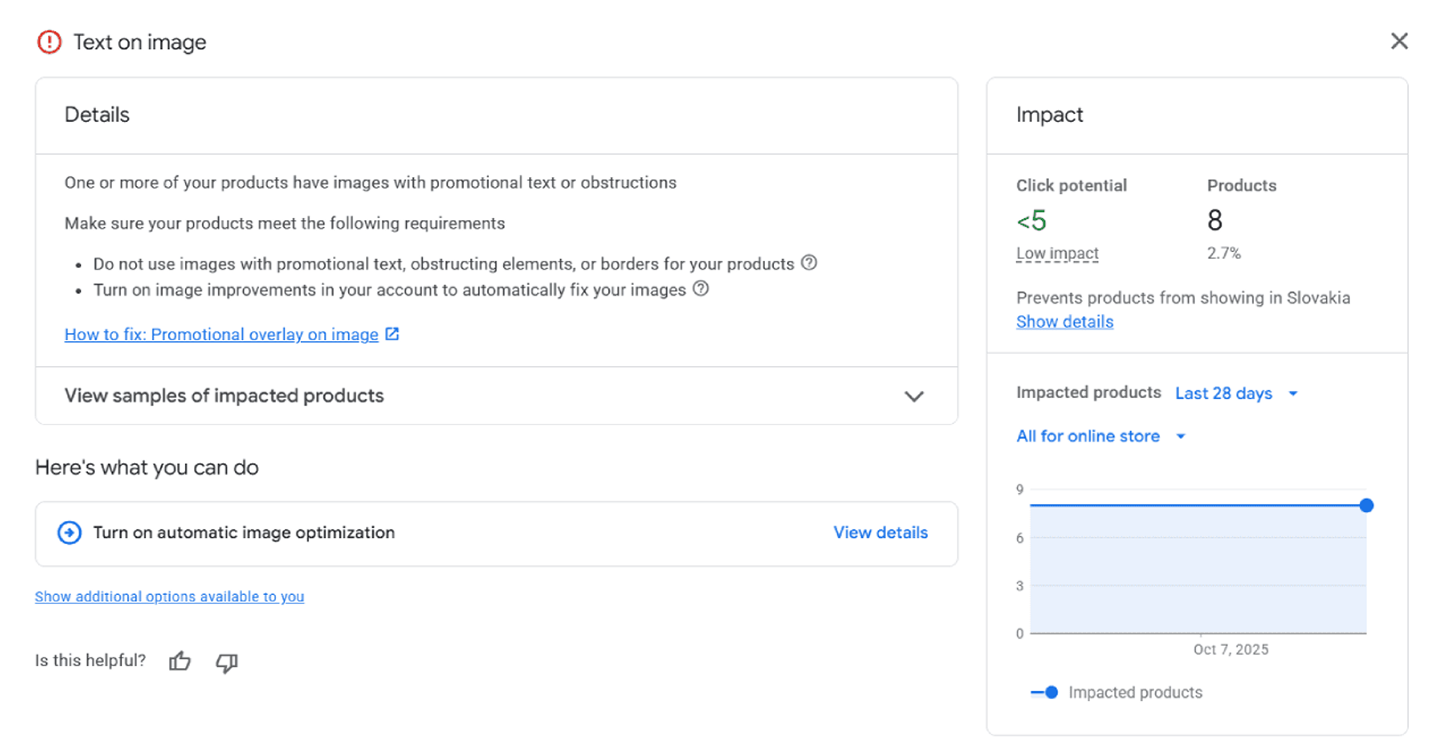The width and height of the screenshot is (1450, 746).
Task: Click the end data point on the chart
Action: point(1366,506)
